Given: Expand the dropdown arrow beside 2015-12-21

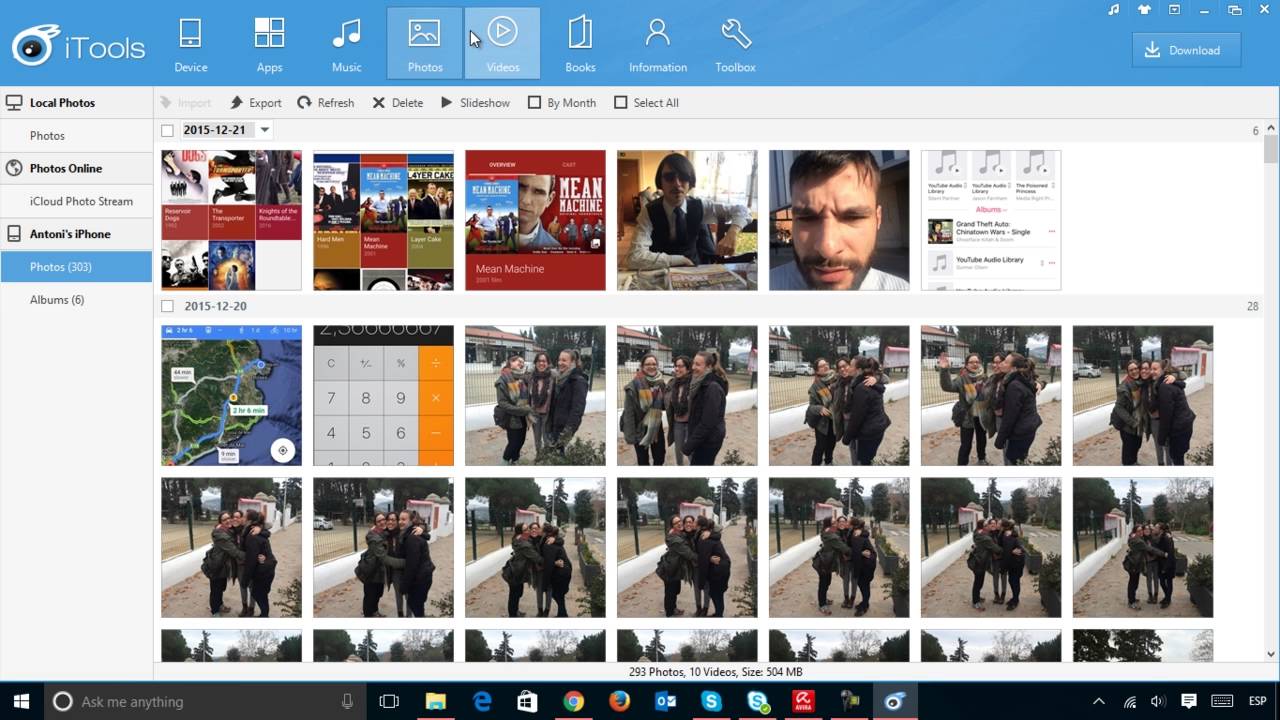Looking at the screenshot, I should (265, 130).
